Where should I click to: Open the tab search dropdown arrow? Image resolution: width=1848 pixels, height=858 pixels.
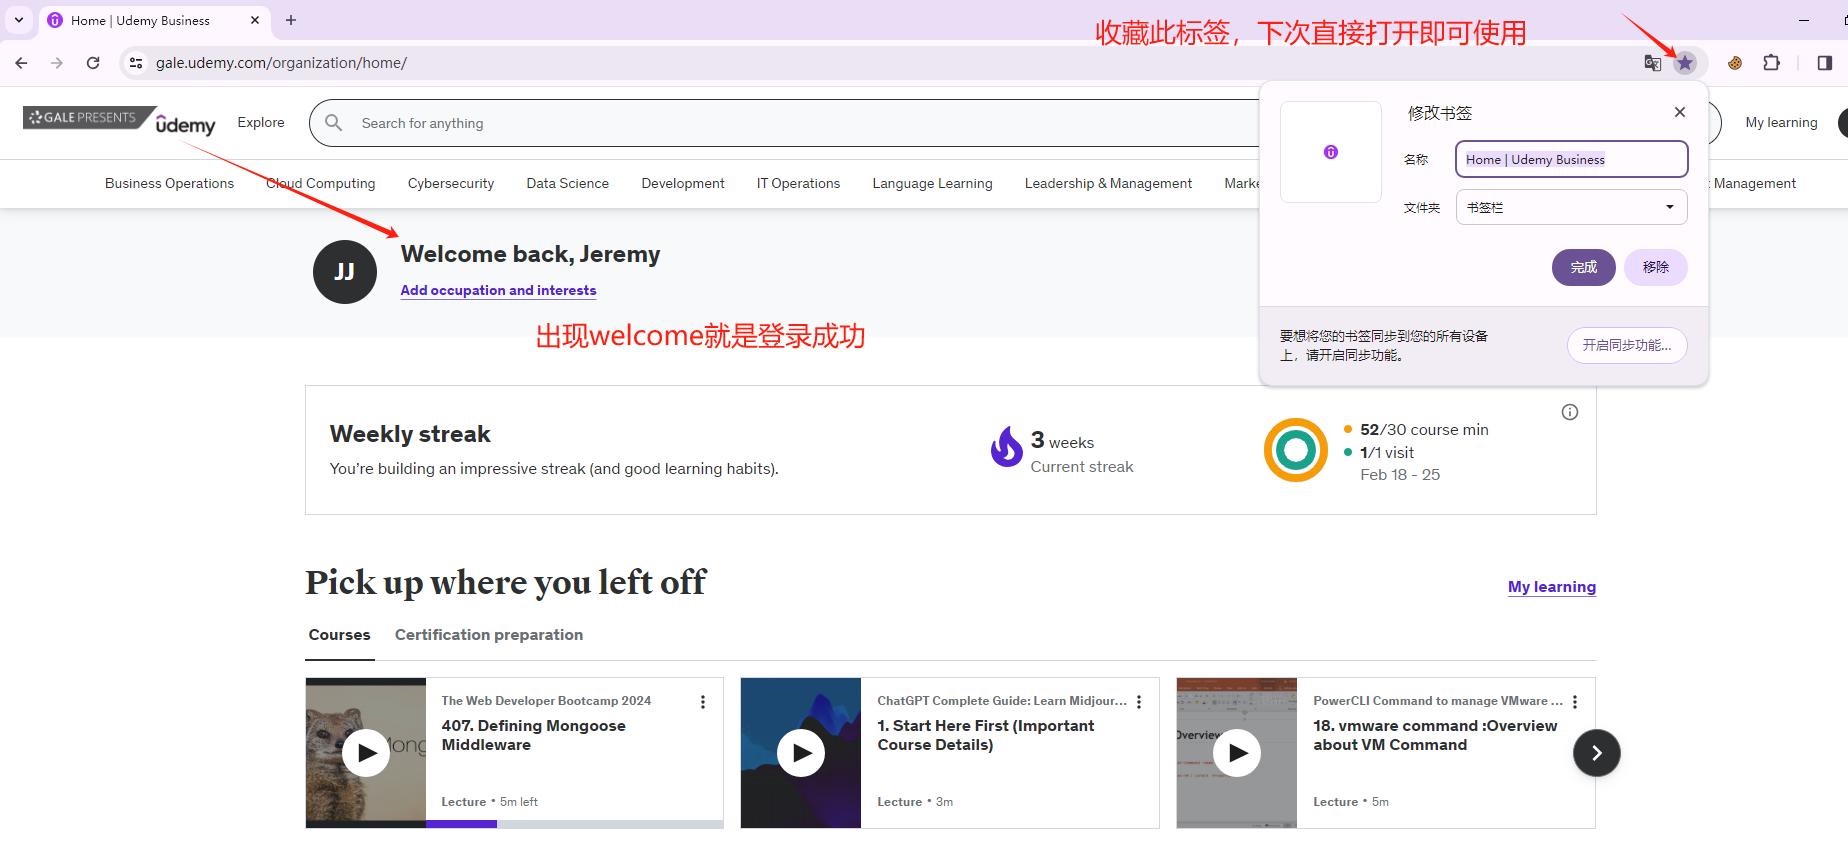(x=18, y=20)
